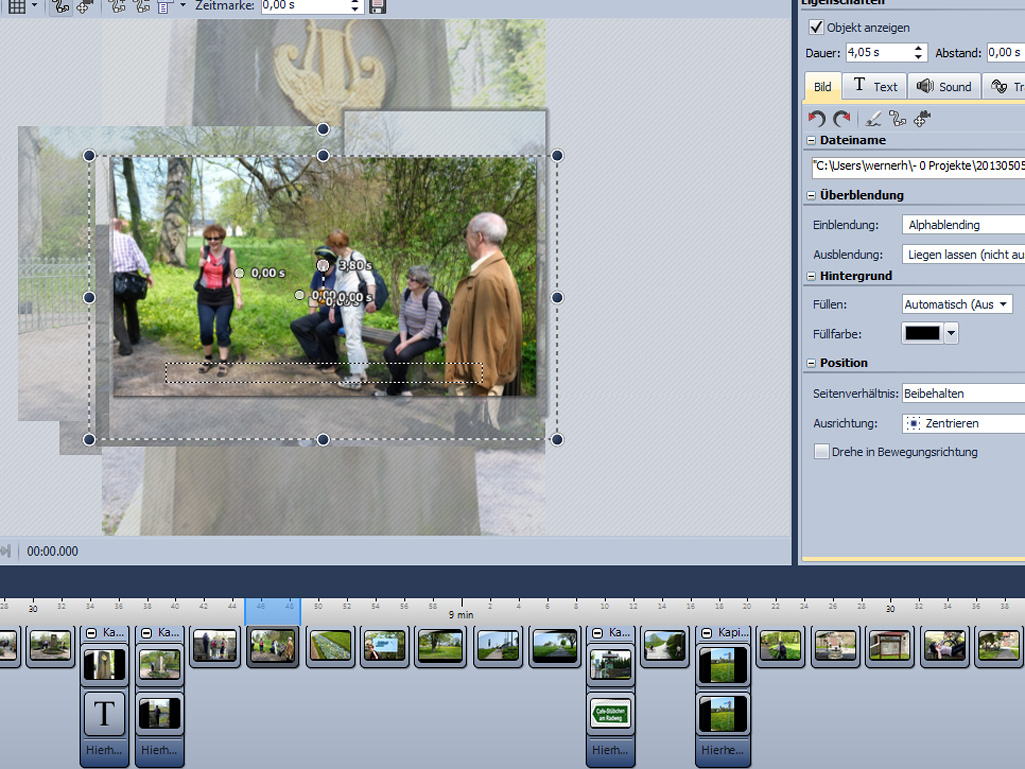The image size is (1025, 769).
Task: Enable Drehe in Bewegungsrichtung checkbox
Action: (x=822, y=452)
